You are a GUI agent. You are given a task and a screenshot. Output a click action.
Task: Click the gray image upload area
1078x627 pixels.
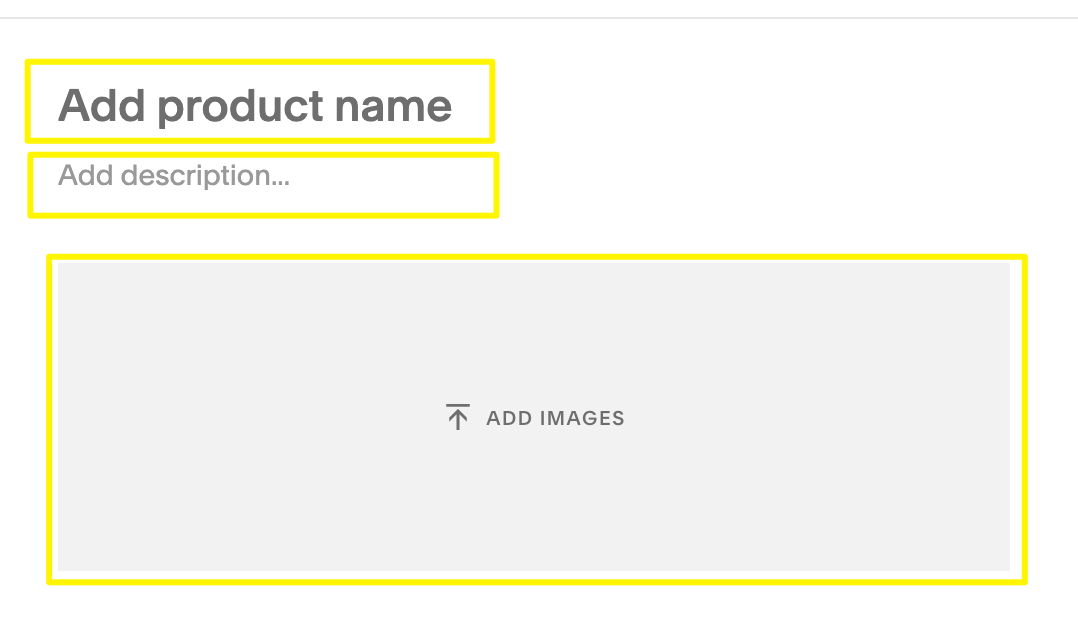(534, 330)
